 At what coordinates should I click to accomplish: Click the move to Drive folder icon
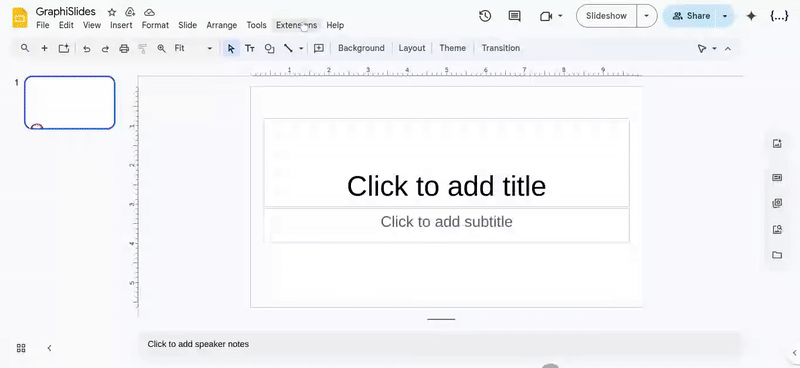coord(130,12)
